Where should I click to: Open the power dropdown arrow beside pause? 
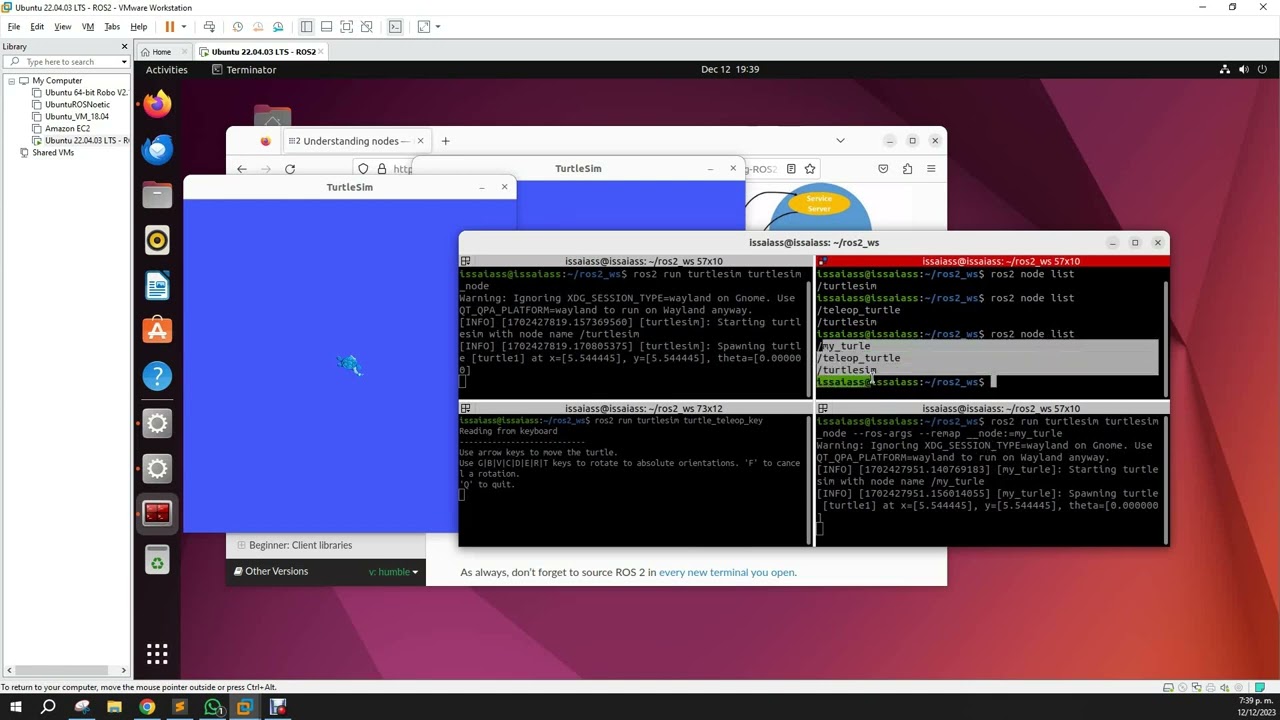click(183, 27)
